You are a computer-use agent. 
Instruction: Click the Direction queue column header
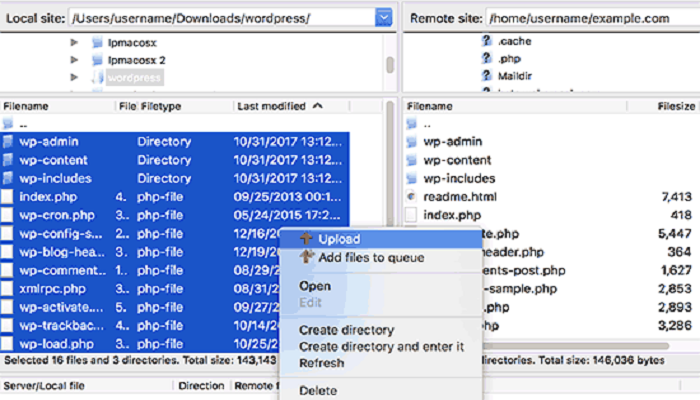[x=201, y=386]
